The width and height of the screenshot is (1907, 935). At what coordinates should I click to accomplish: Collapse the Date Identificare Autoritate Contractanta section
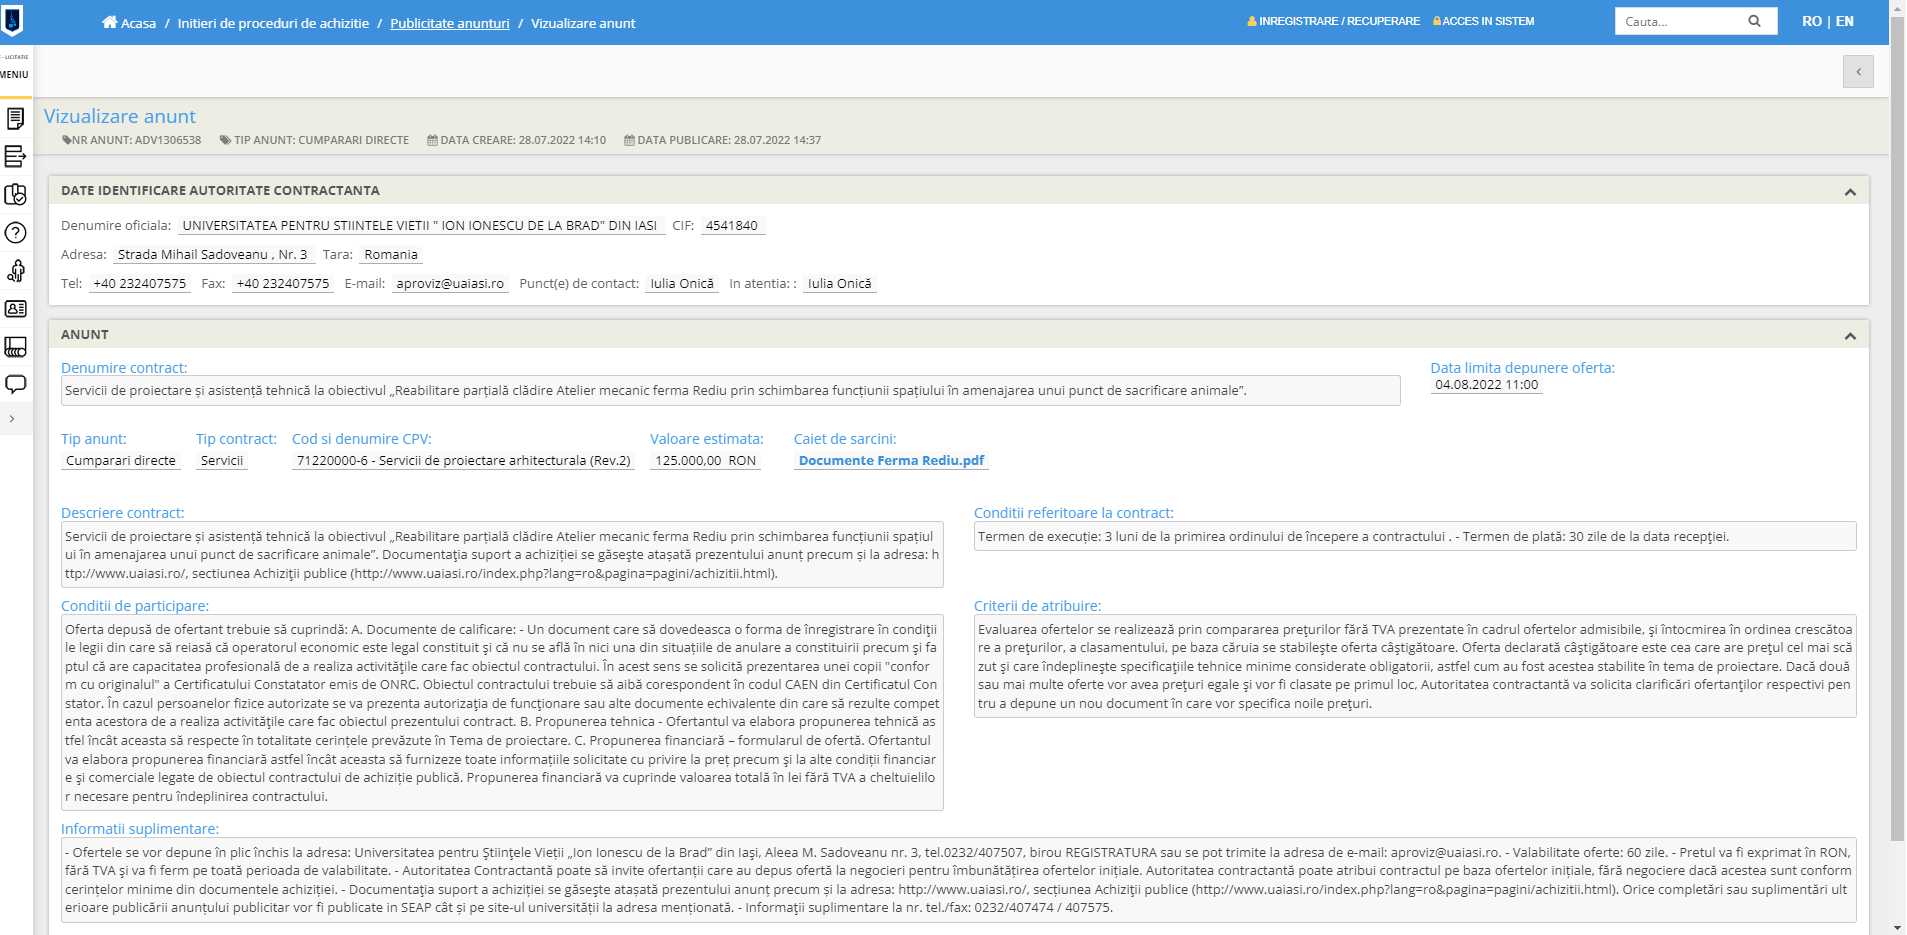click(x=1849, y=192)
